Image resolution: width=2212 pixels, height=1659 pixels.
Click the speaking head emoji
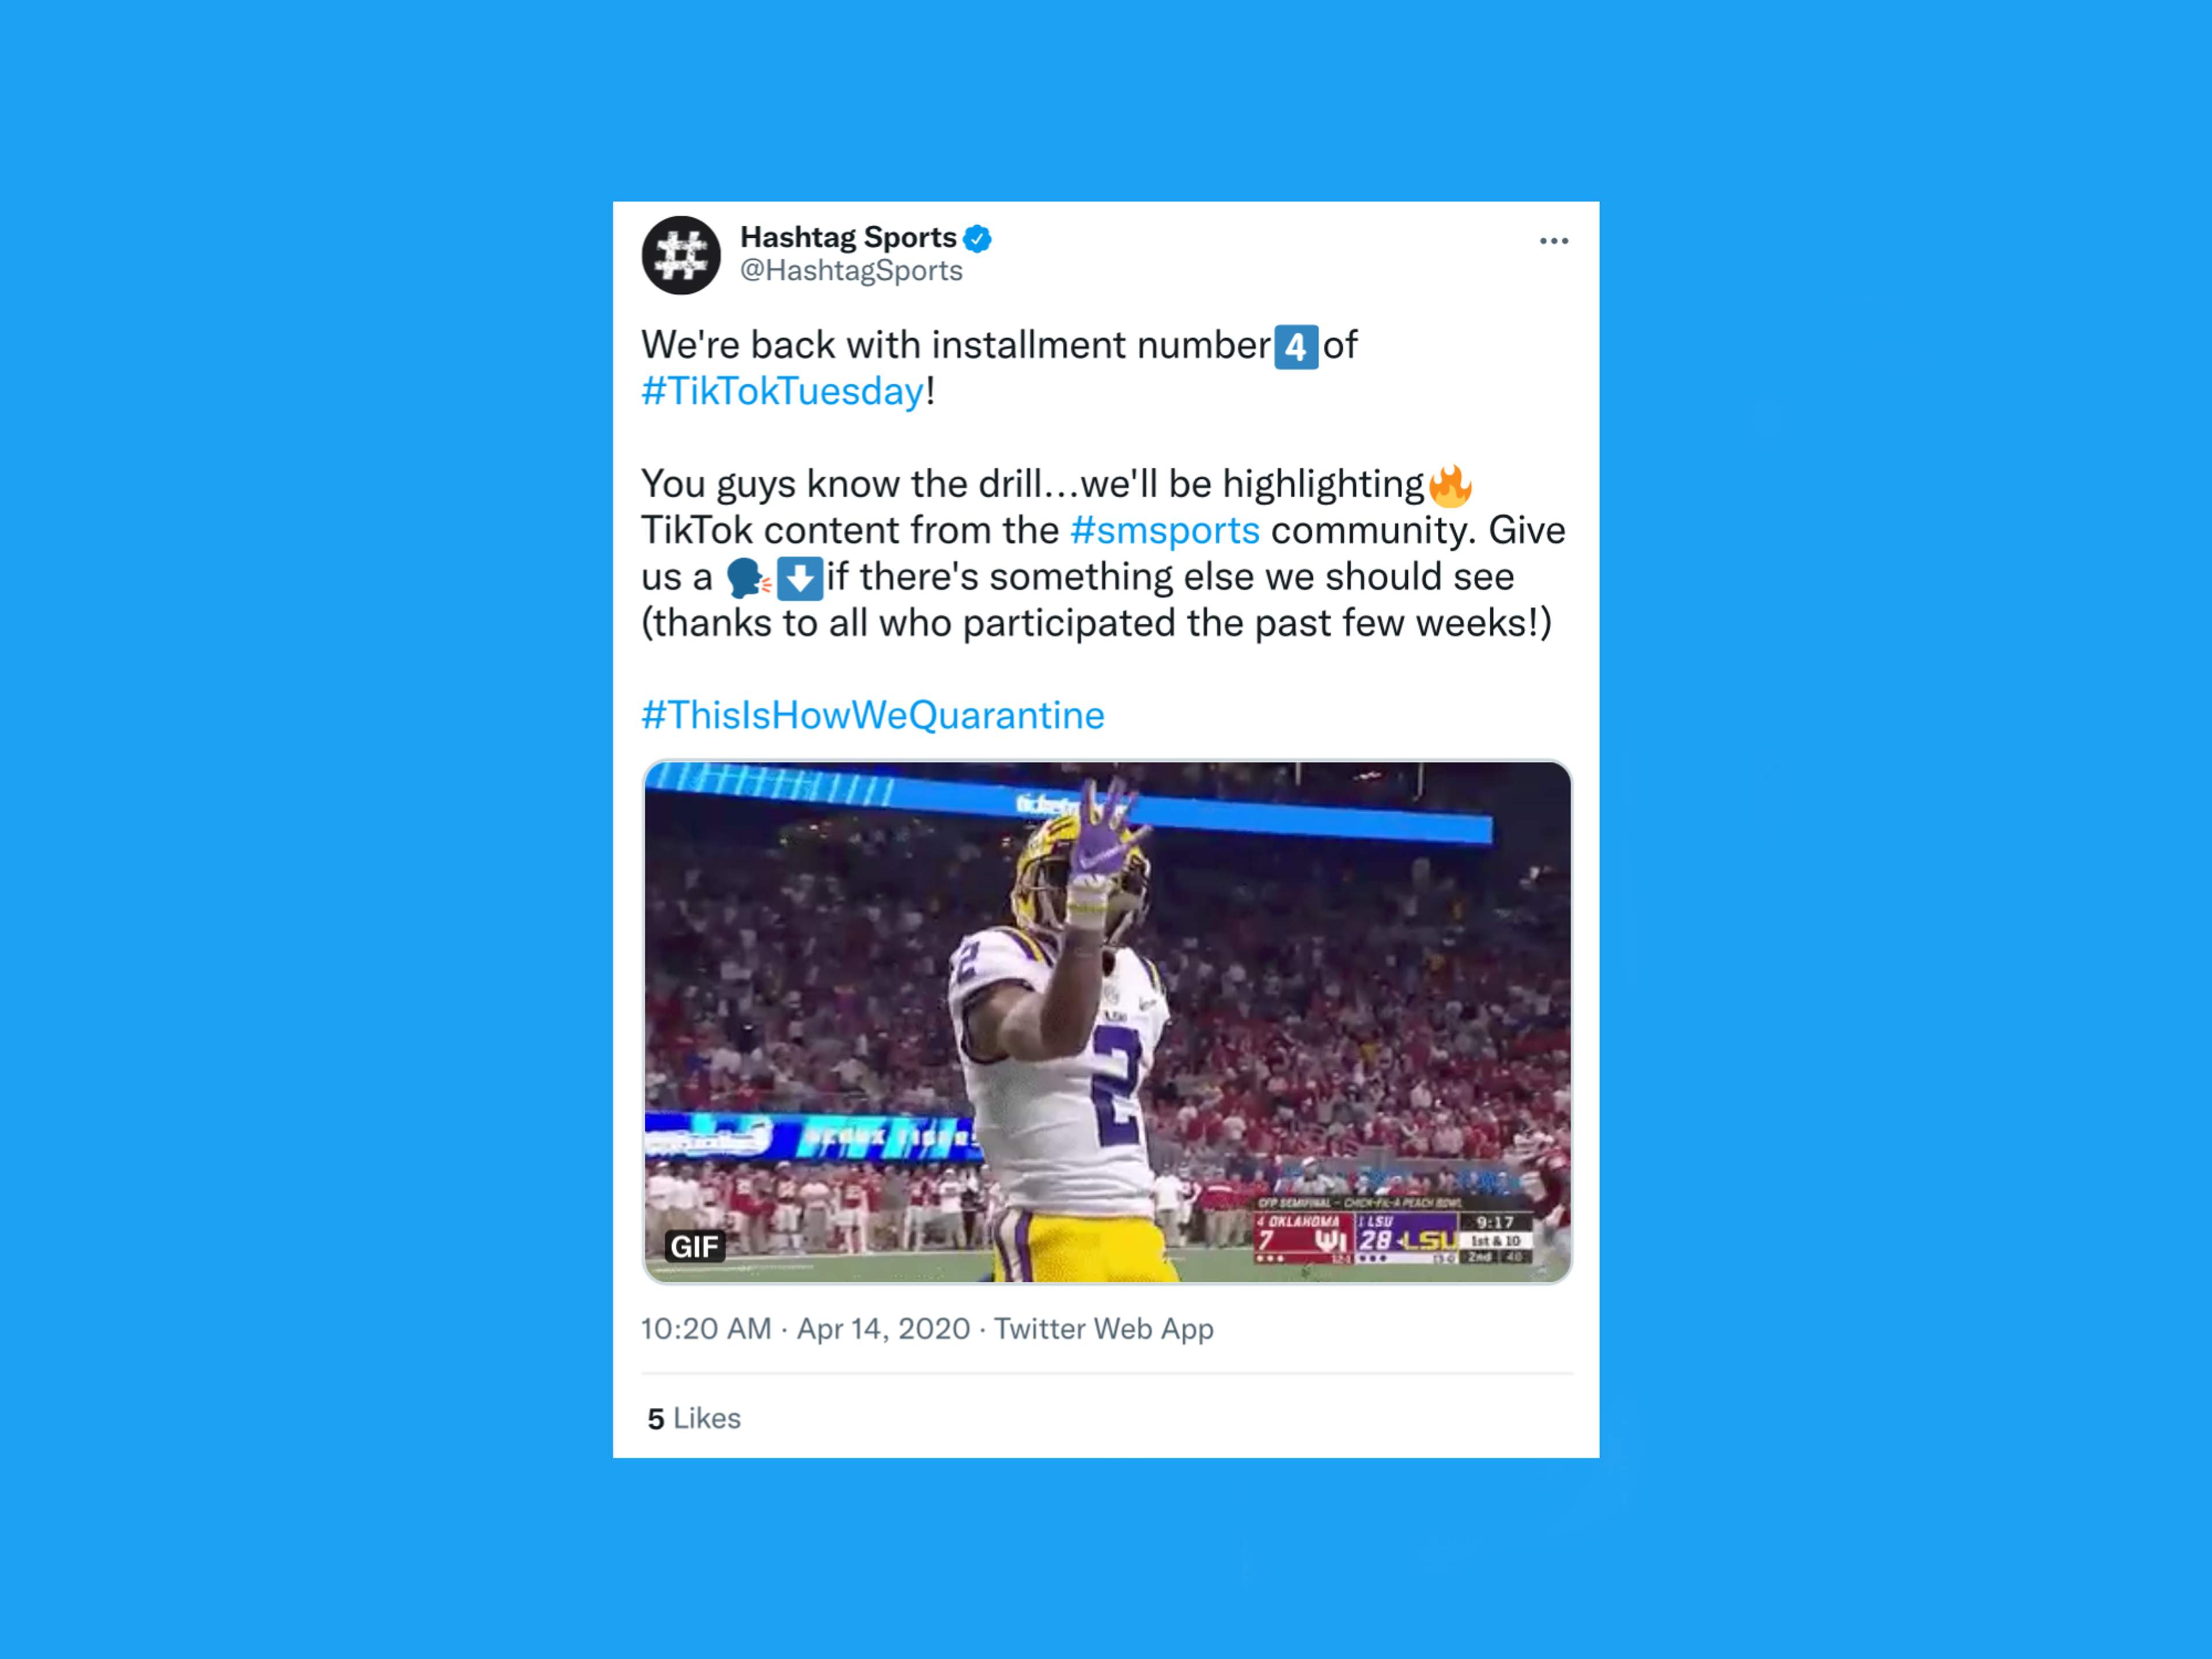[748, 578]
